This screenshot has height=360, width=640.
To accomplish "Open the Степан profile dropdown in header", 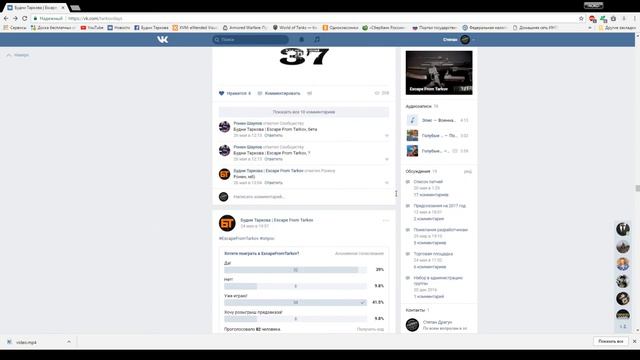I will (459, 39).
